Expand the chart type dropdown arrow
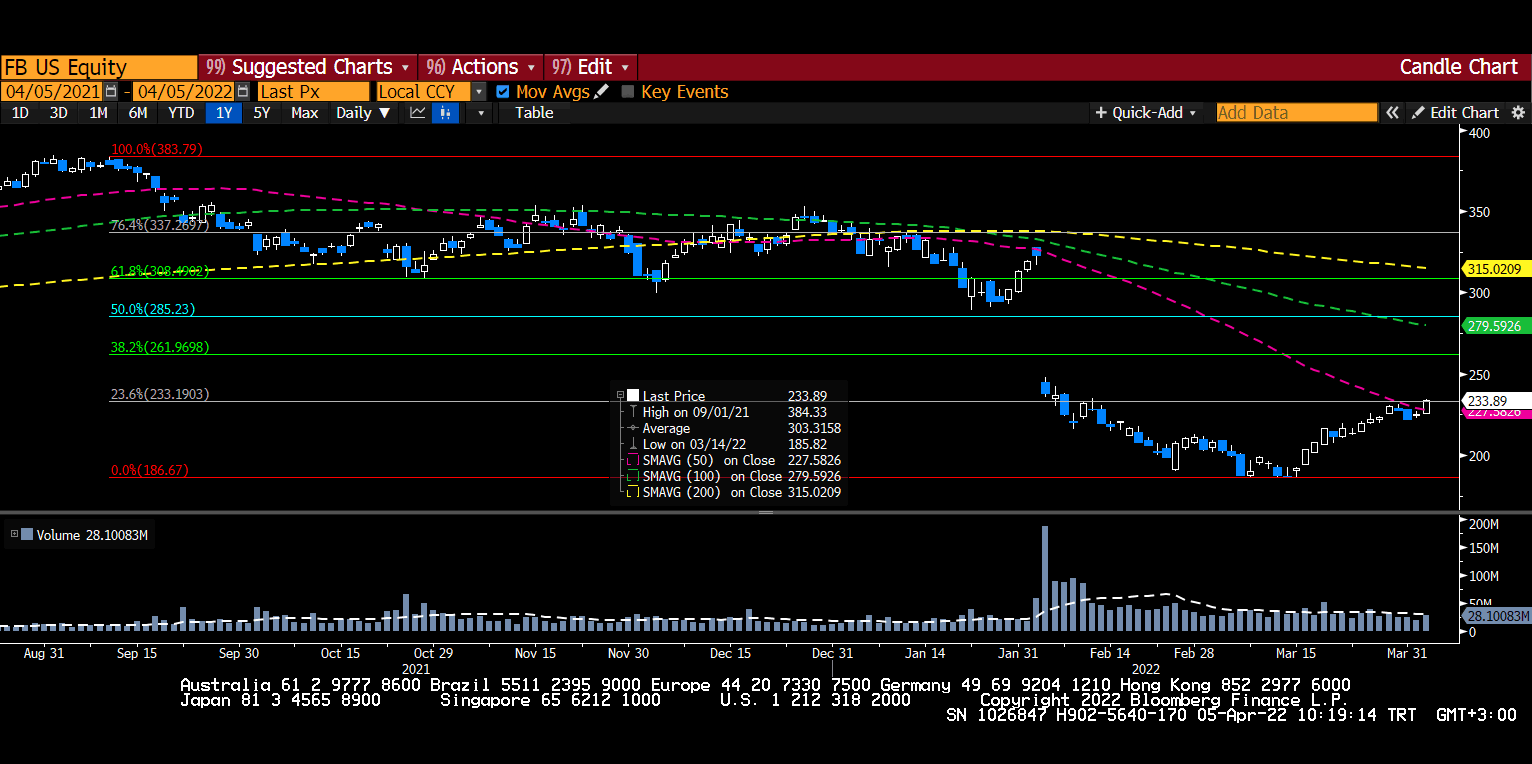The width and height of the screenshot is (1532, 764). 480,113
